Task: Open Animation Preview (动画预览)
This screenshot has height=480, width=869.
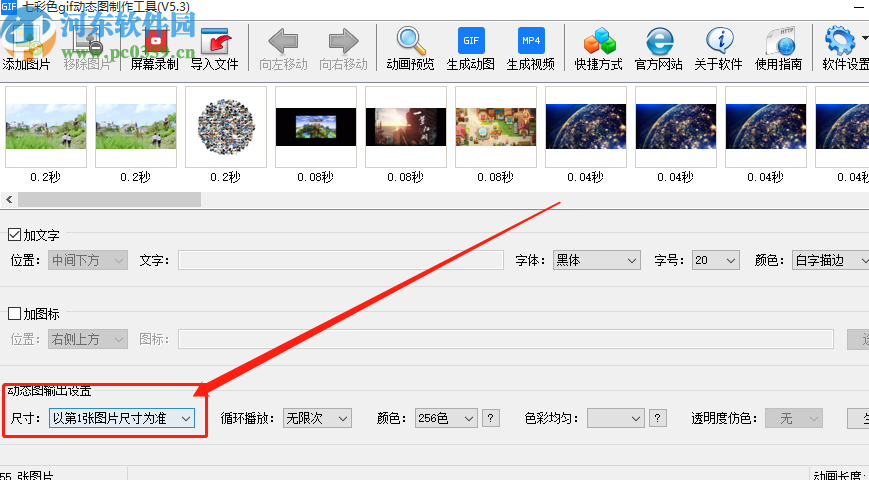Action: tap(411, 48)
